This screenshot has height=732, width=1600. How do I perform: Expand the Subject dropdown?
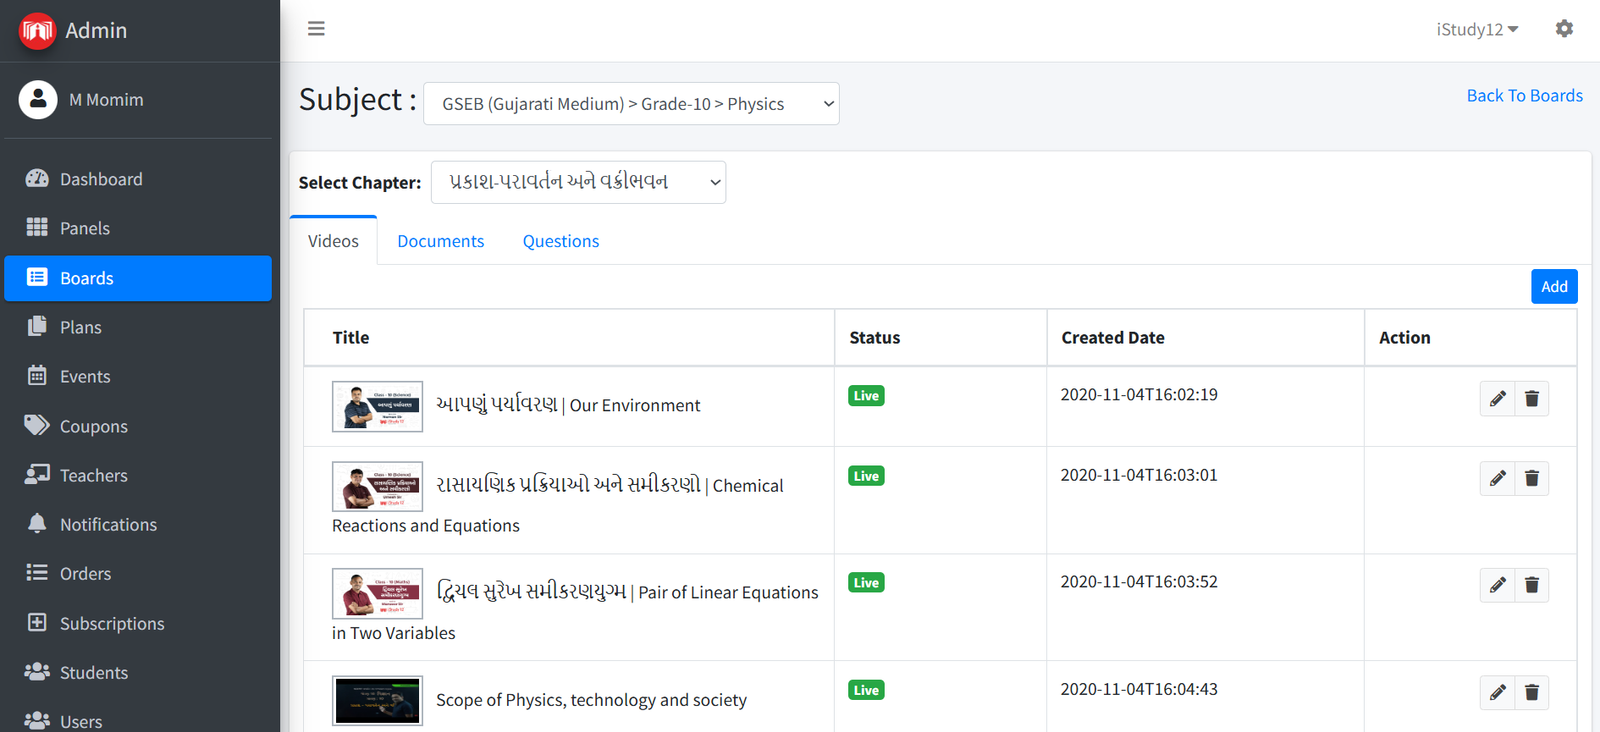pos(631,104)
